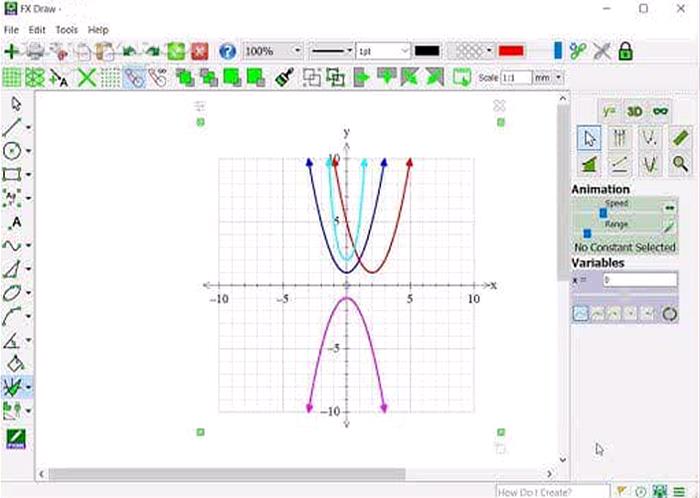This screenshot has height=498, width=700.
Task: Click the printer icon
Action: 35,51
